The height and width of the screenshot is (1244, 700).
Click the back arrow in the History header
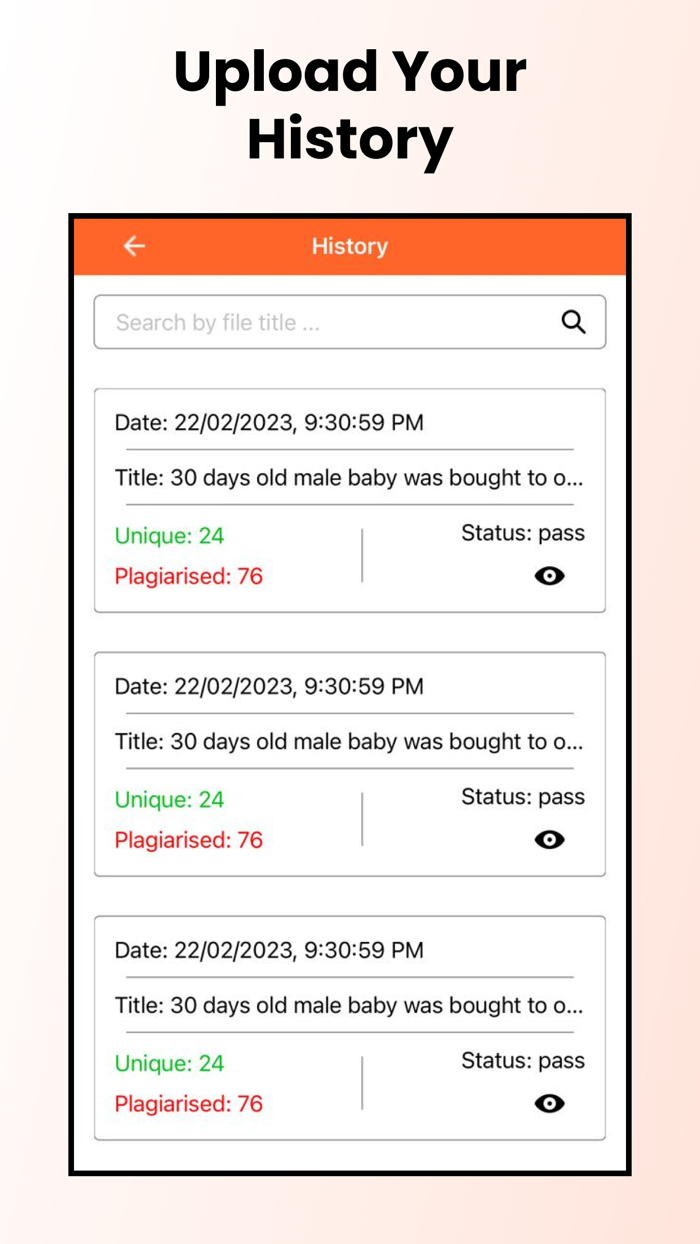[133, 246]
